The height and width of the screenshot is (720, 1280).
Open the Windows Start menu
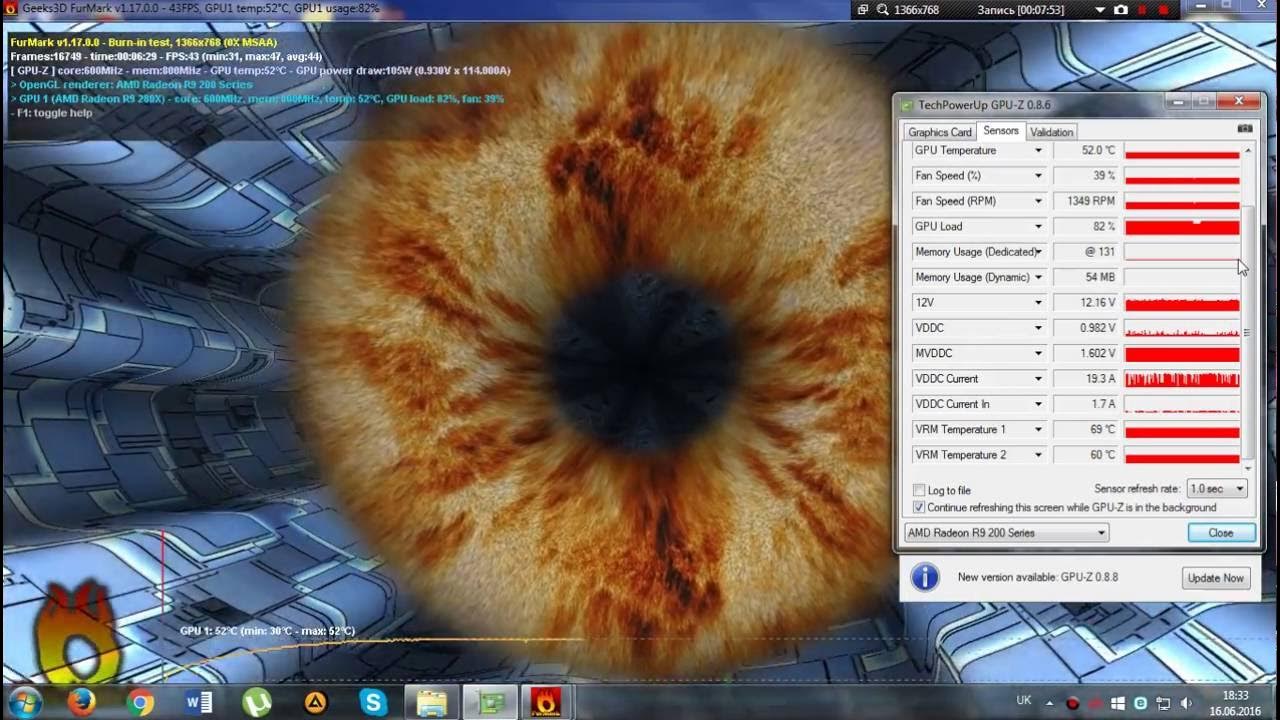tap(24, 702)
